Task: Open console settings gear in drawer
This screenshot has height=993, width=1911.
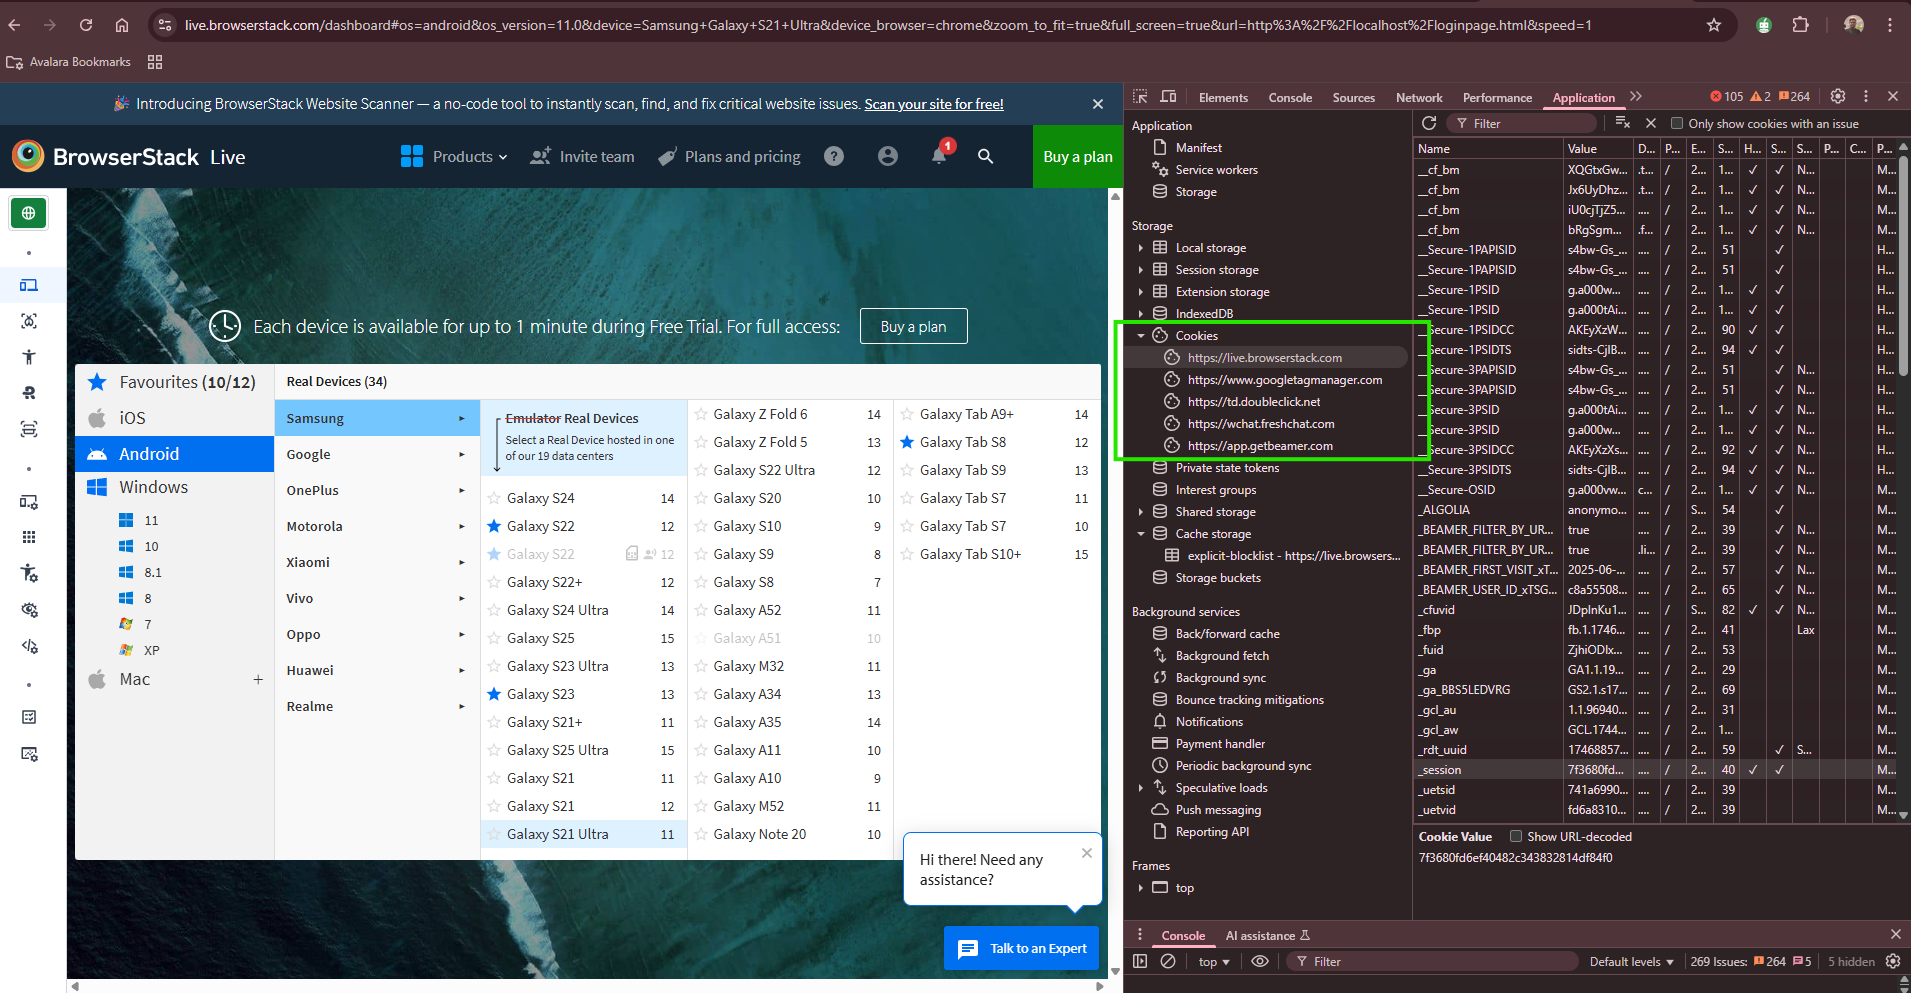Action: [x=1893, y=961]
